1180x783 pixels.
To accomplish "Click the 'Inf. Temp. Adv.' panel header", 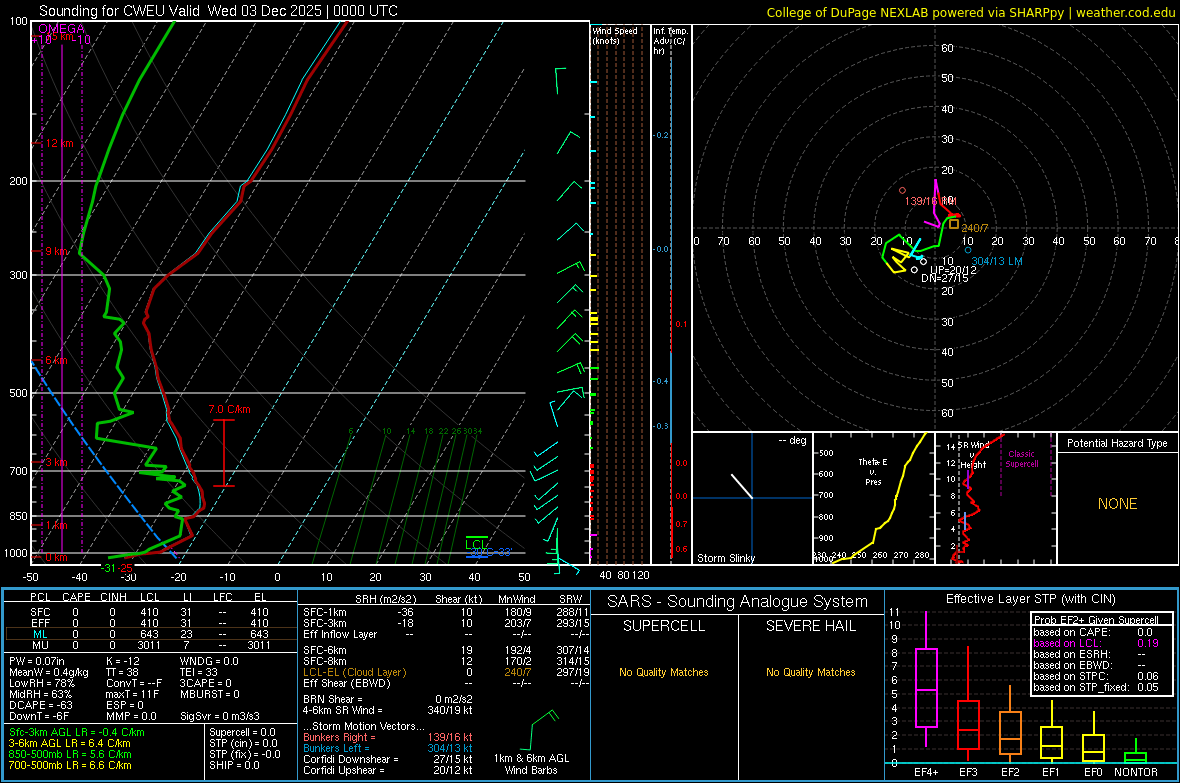I will click(x=670, y=41).
